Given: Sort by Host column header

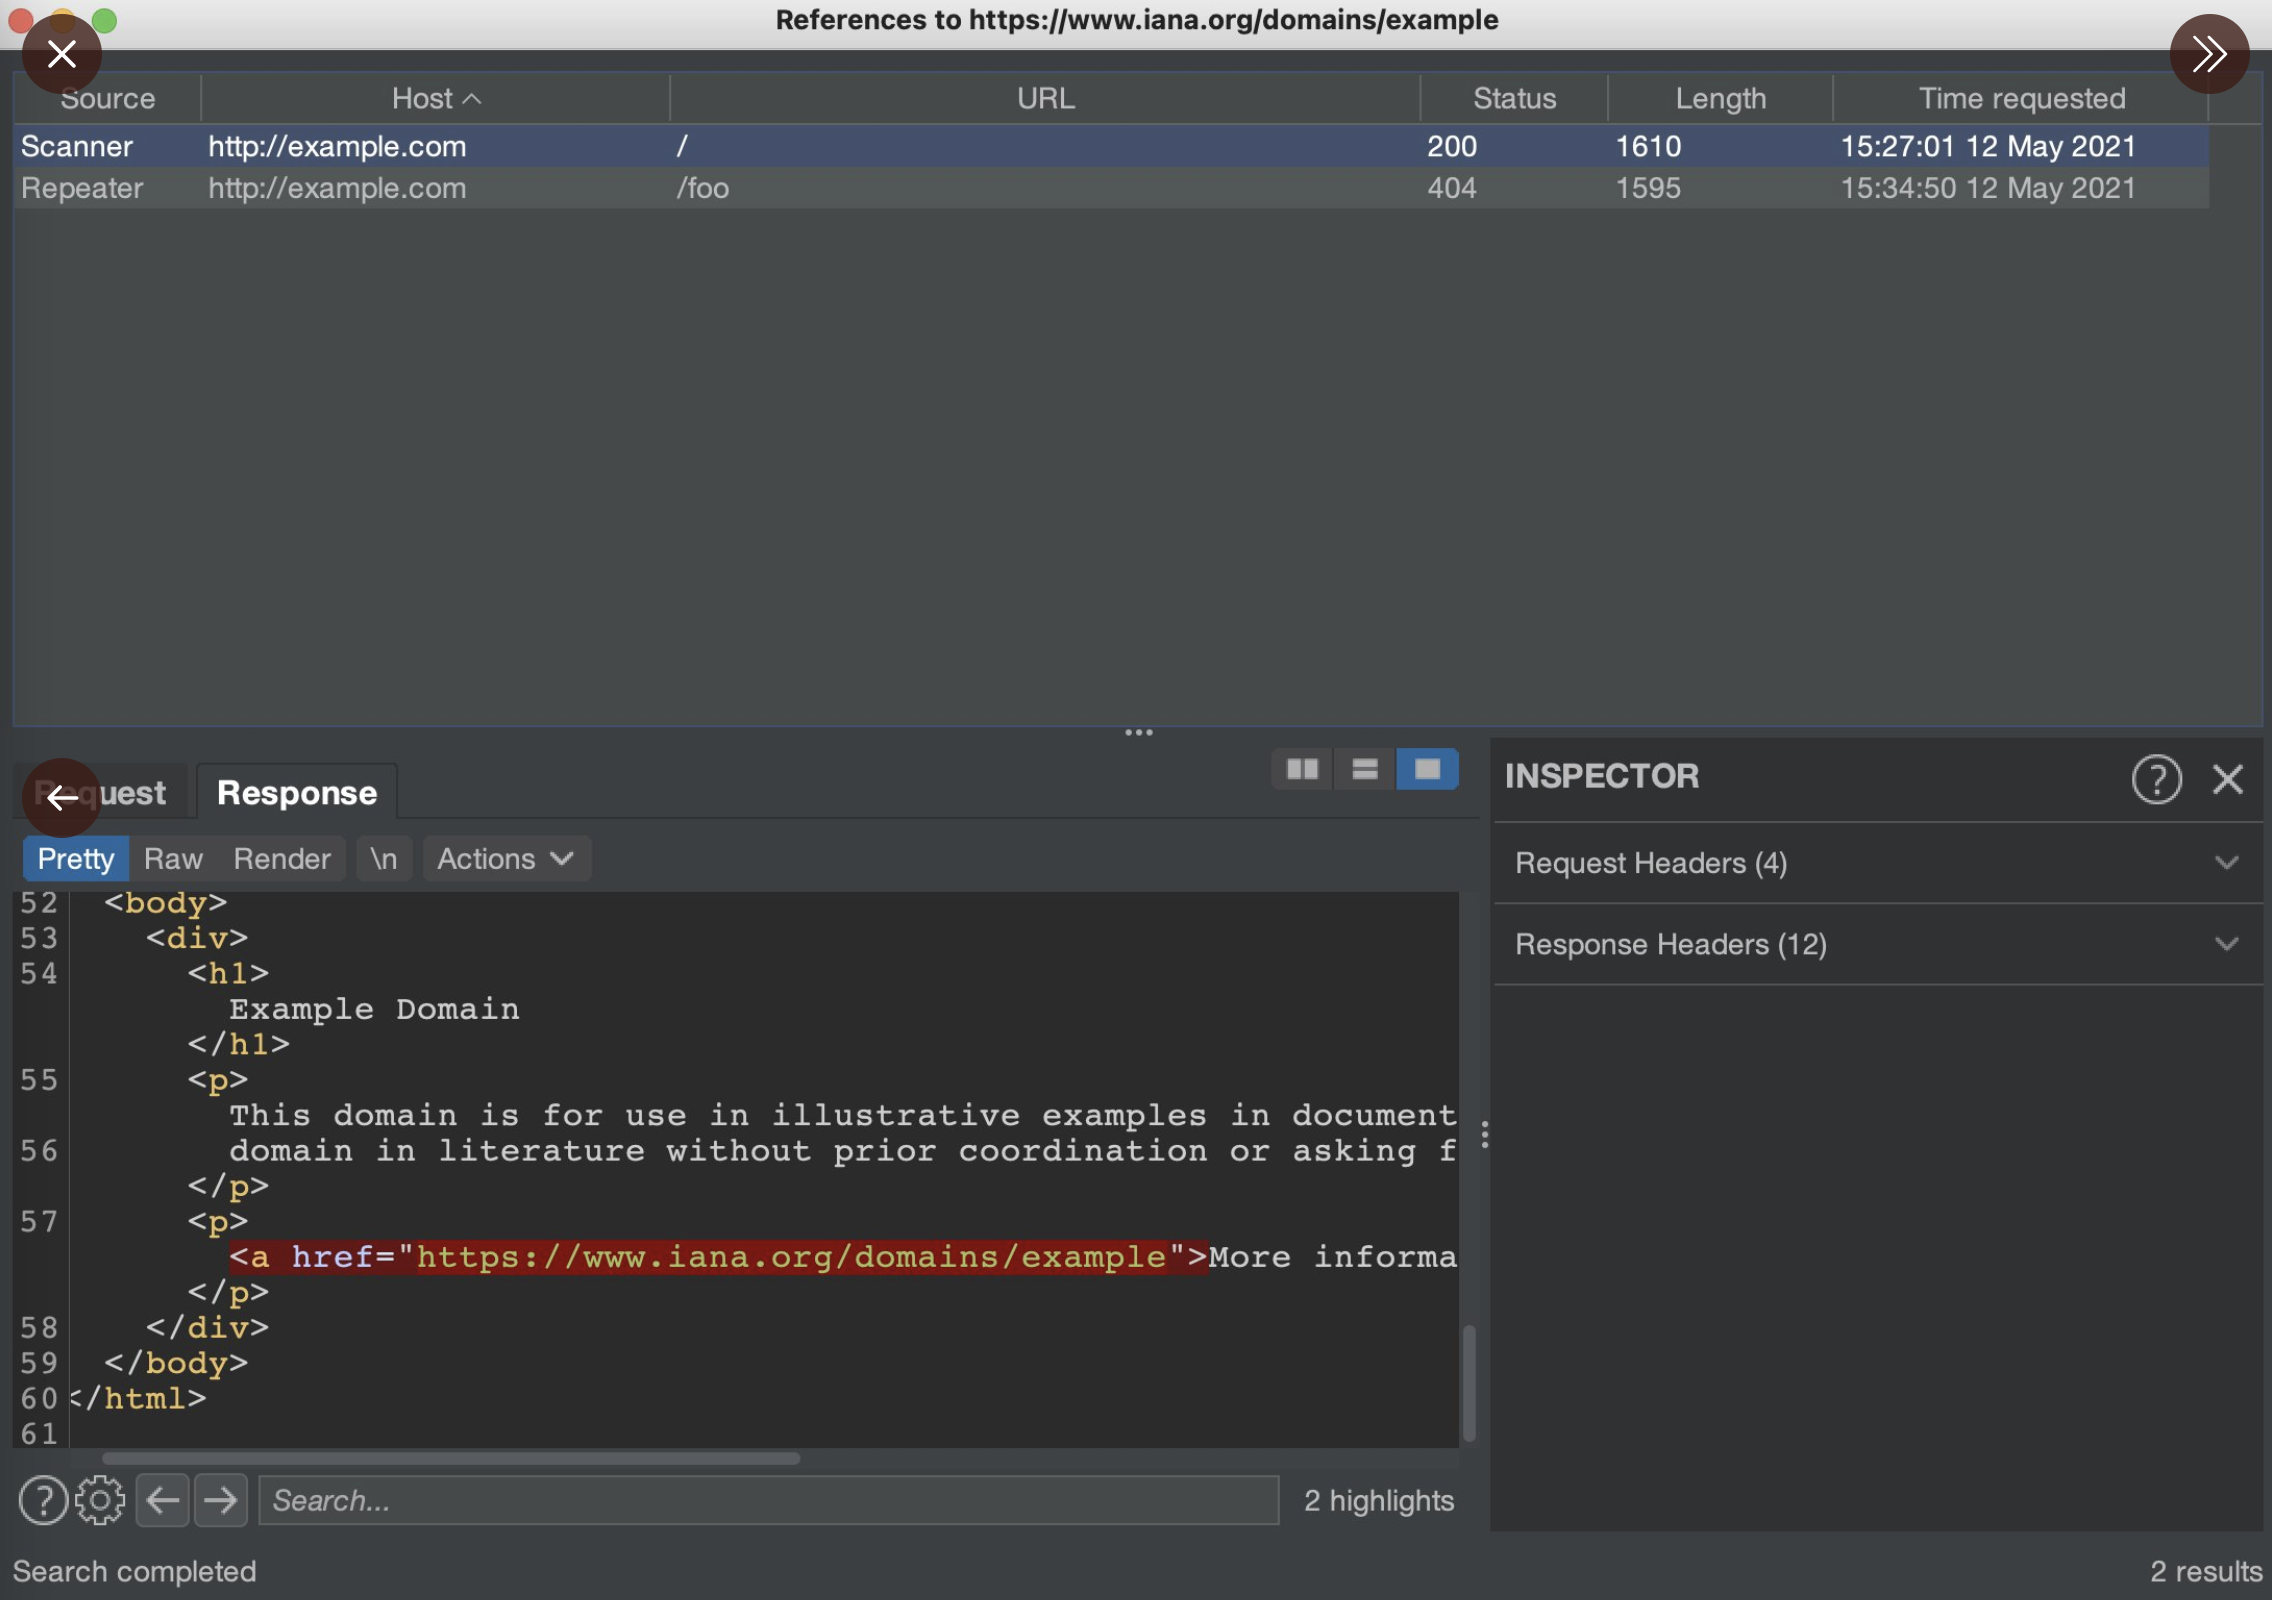Looking at the screenshot, I should pos(435,98).
